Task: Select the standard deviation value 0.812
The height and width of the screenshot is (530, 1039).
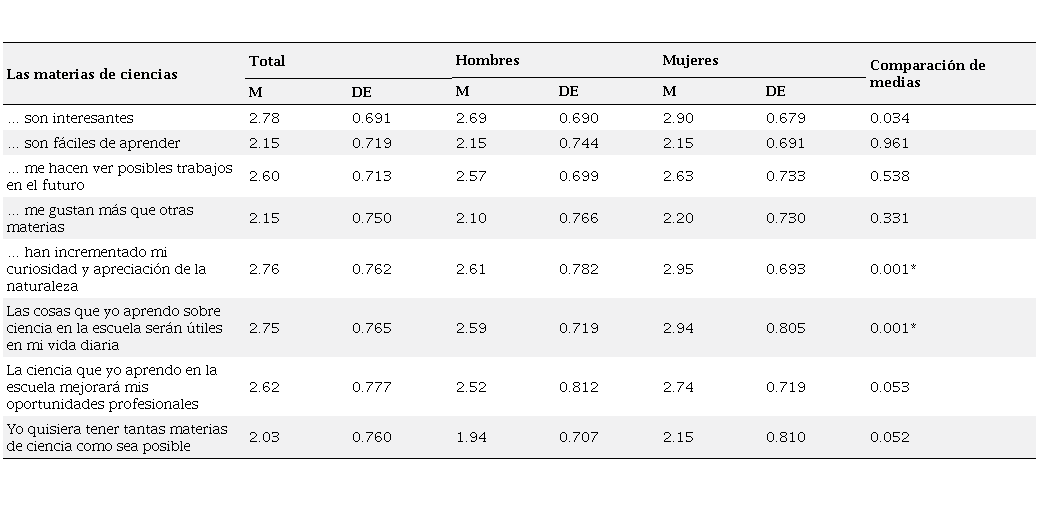Action: 579,387
